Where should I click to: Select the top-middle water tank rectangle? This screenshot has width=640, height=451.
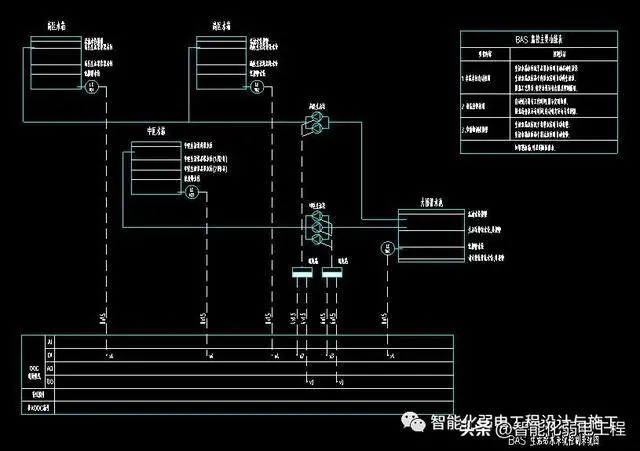[x=221, y=62]
